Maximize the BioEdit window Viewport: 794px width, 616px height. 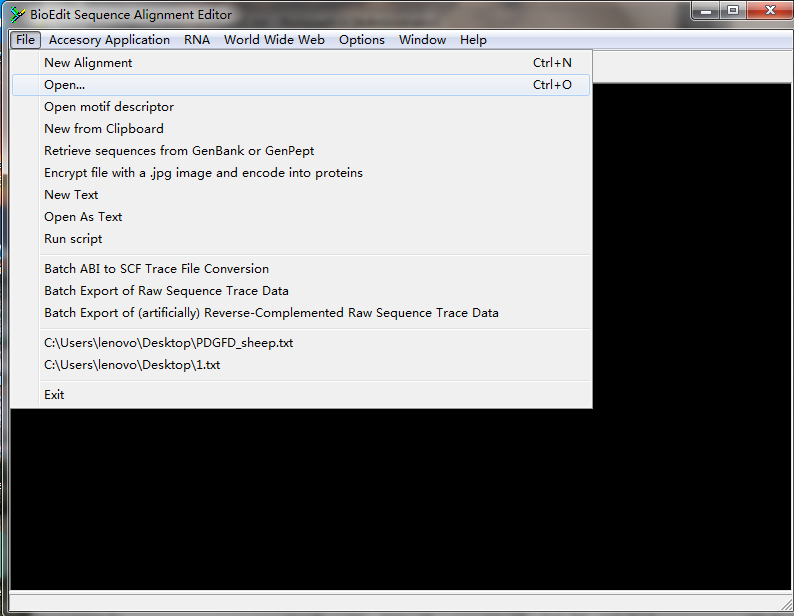[x=733, y=11]
